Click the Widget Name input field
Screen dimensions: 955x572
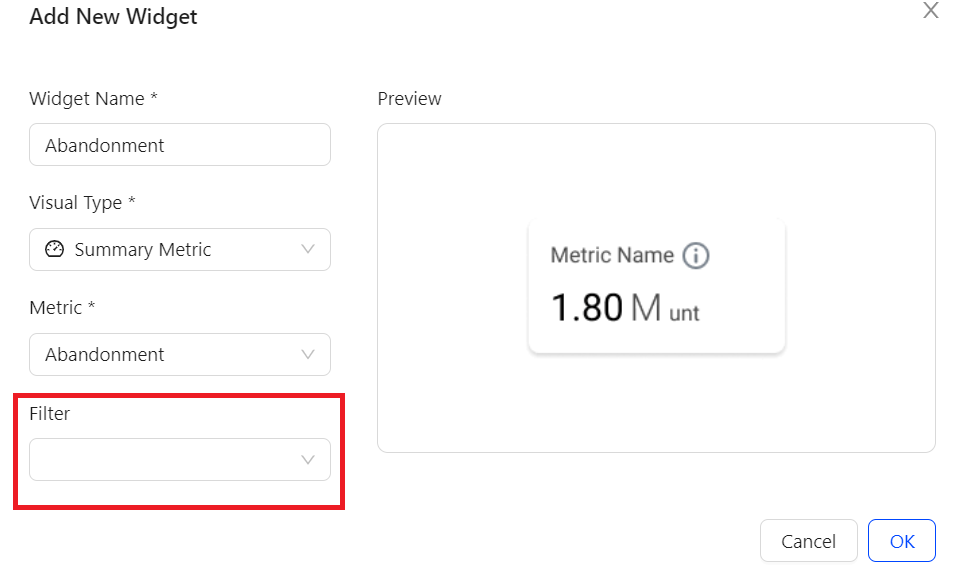pos(180,145)
